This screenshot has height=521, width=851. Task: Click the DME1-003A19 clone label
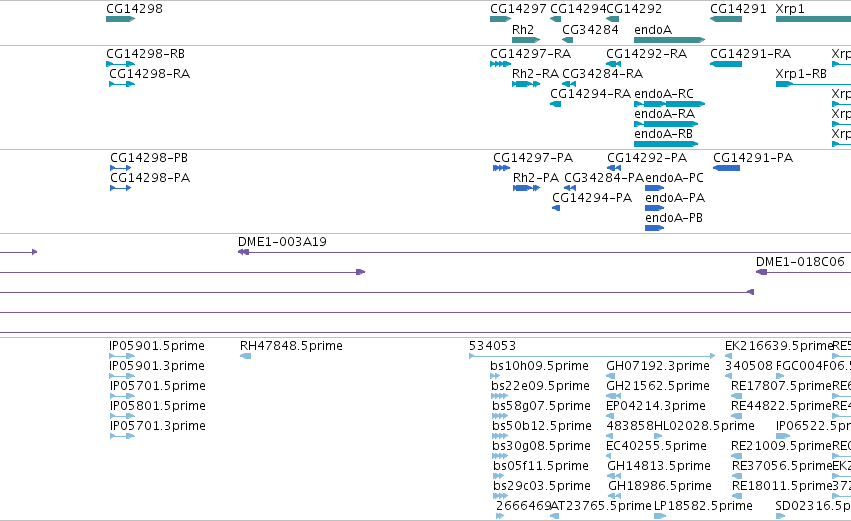(282, 242)
